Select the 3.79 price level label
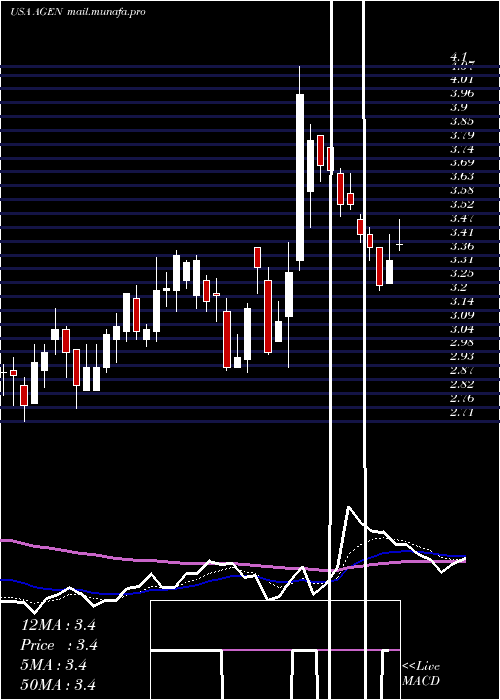This screenshot has width=500, height=700. pyautogui.click(x=462, y=135)
